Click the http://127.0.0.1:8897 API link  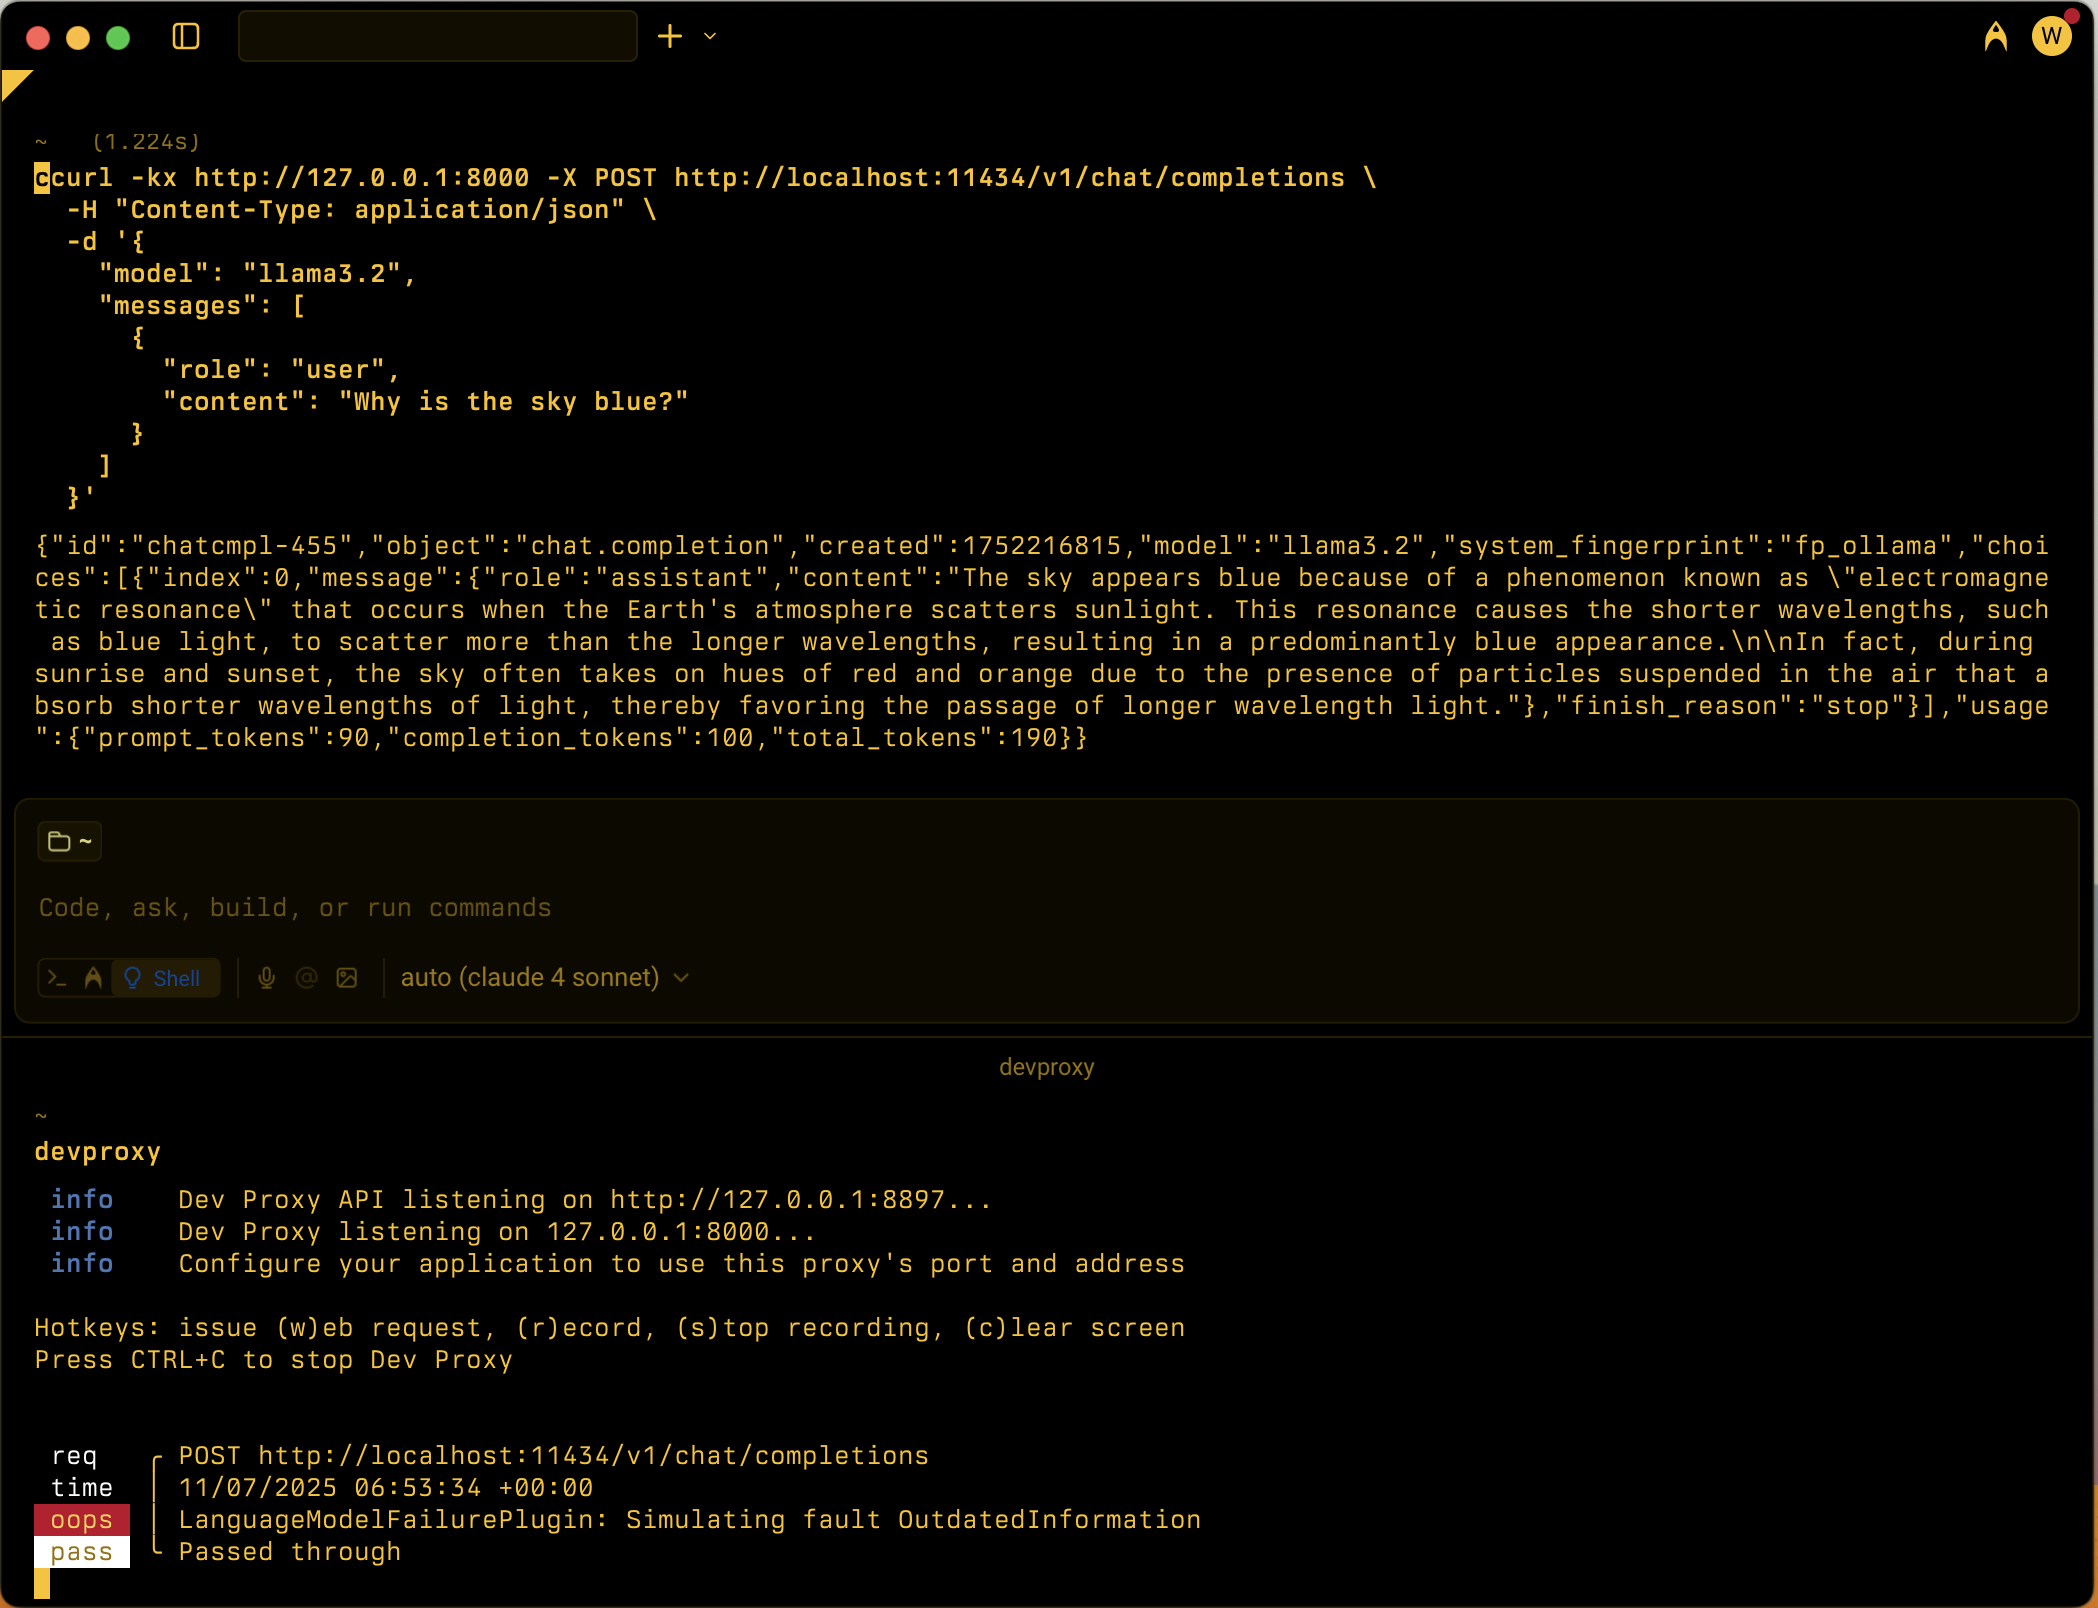(x=778, y=1200)
